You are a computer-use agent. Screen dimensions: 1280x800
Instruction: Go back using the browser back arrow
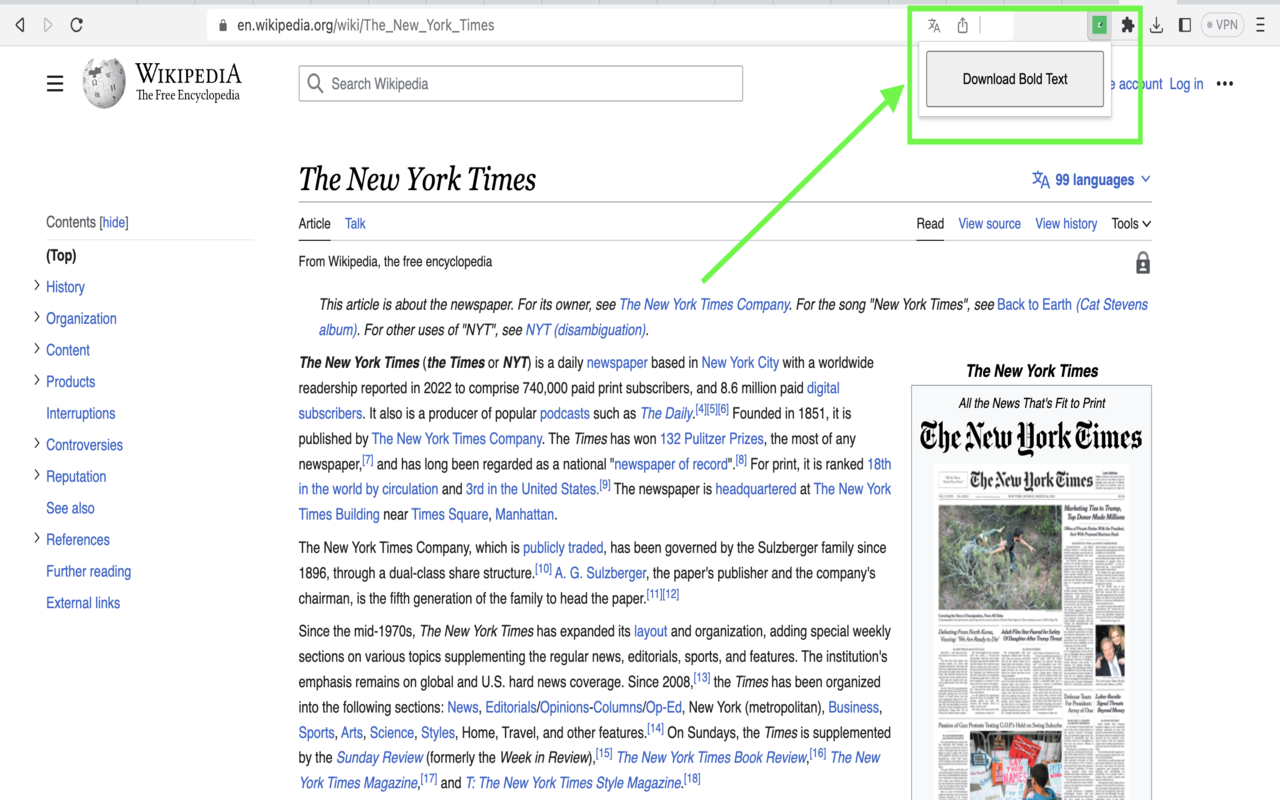click(x=20, y=25)
